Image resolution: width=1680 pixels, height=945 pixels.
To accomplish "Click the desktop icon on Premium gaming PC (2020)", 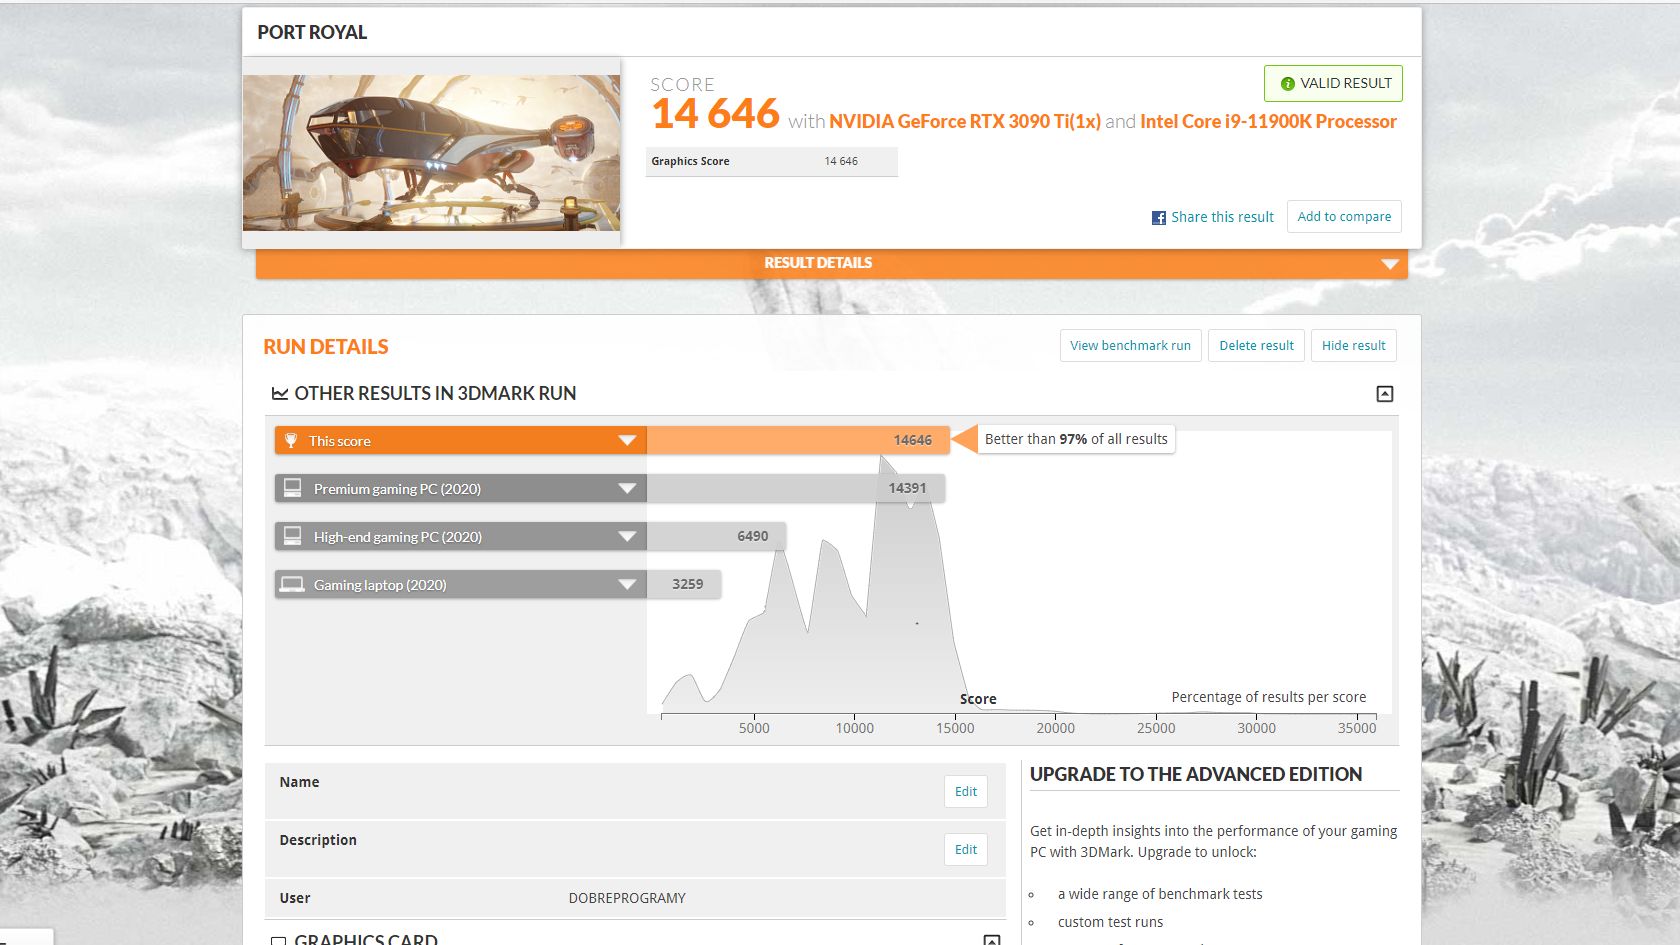I will coord(292,488).
